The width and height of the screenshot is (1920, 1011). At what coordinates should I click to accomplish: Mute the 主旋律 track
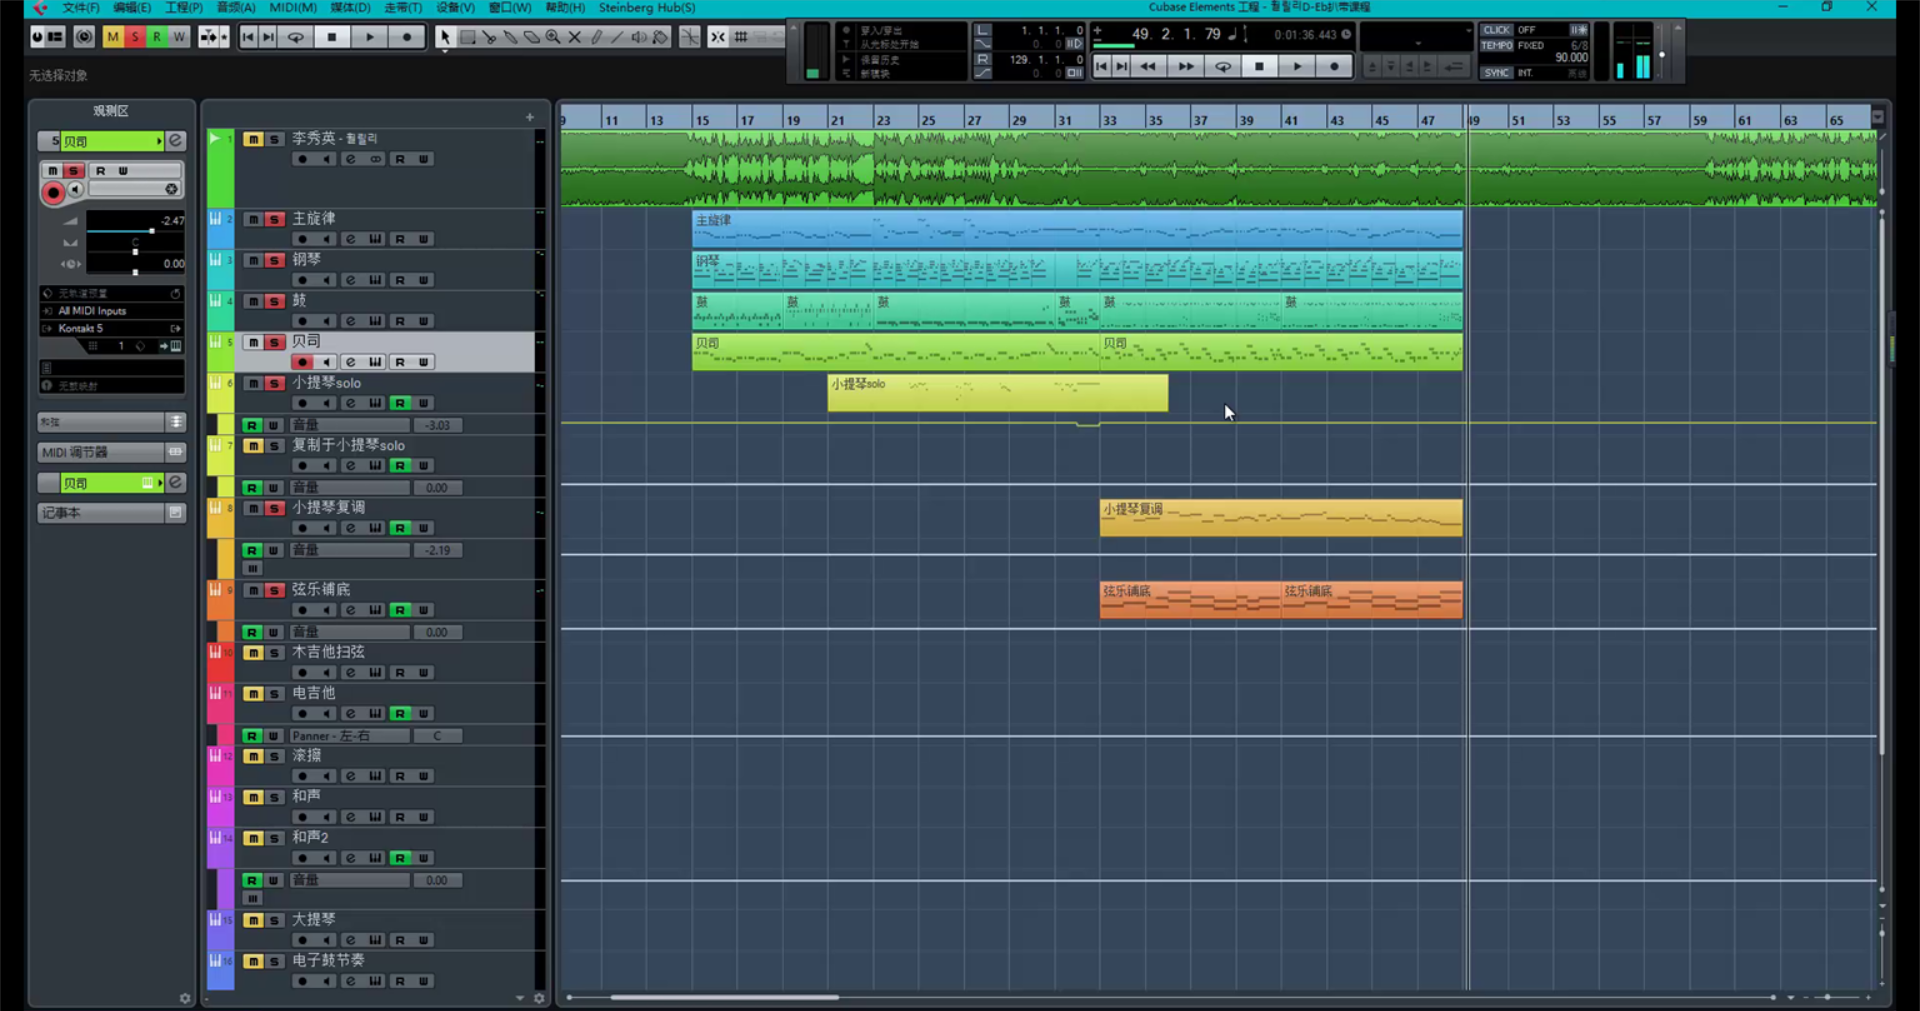tap(253, 219)
